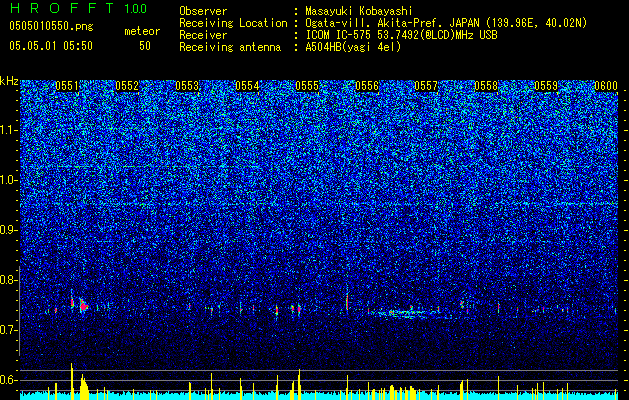Click the 0.7 kHz axis label
629x400 pixels.
click(x=9, y=330)
